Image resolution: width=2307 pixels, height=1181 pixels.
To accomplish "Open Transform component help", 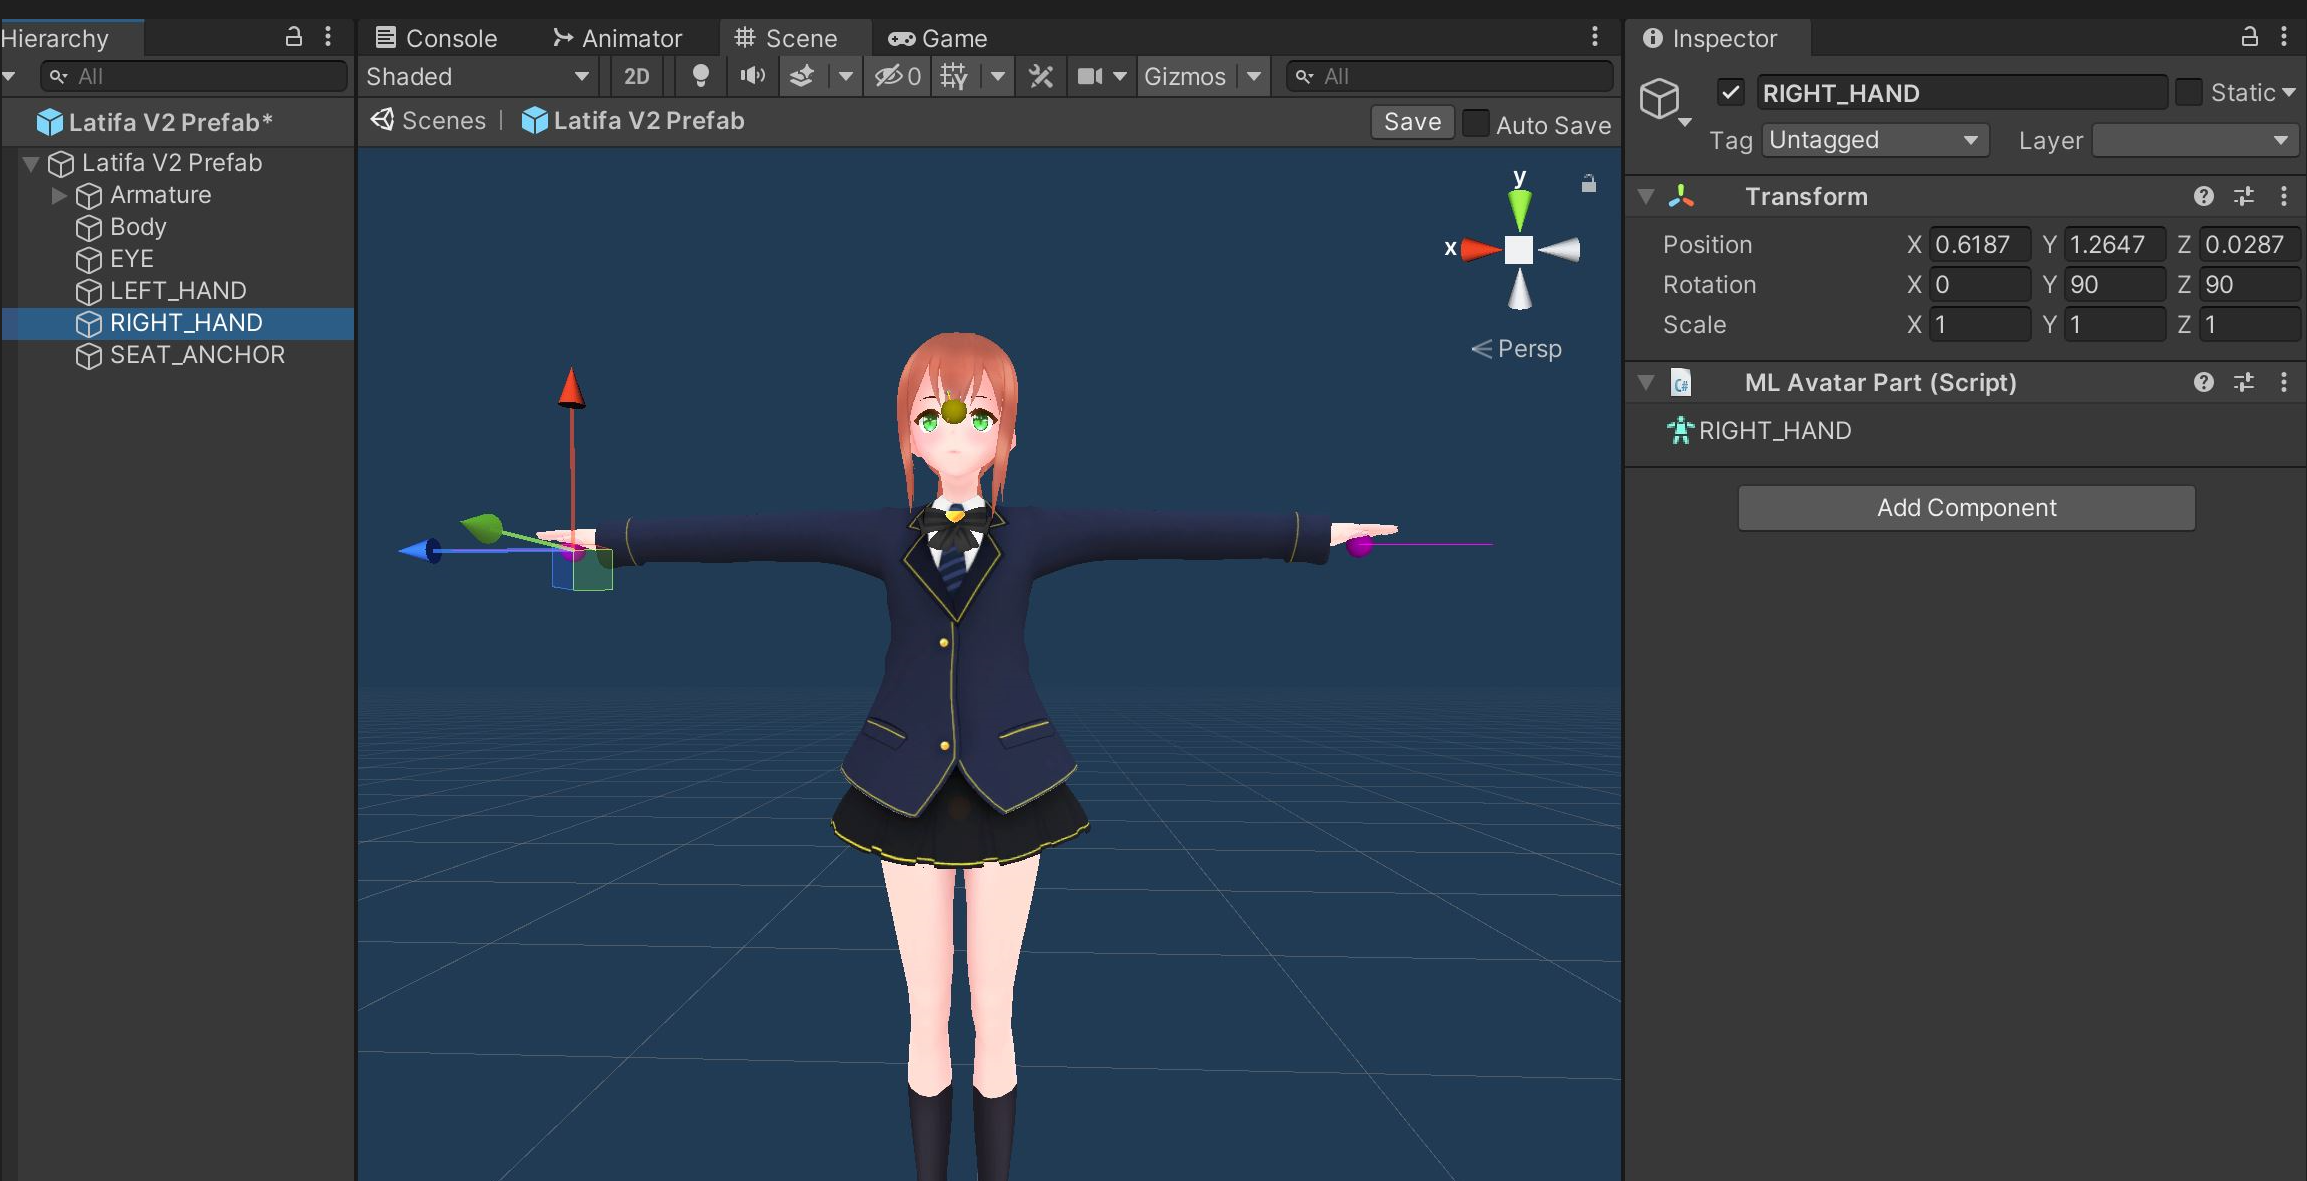I will tap(2204, 196).
